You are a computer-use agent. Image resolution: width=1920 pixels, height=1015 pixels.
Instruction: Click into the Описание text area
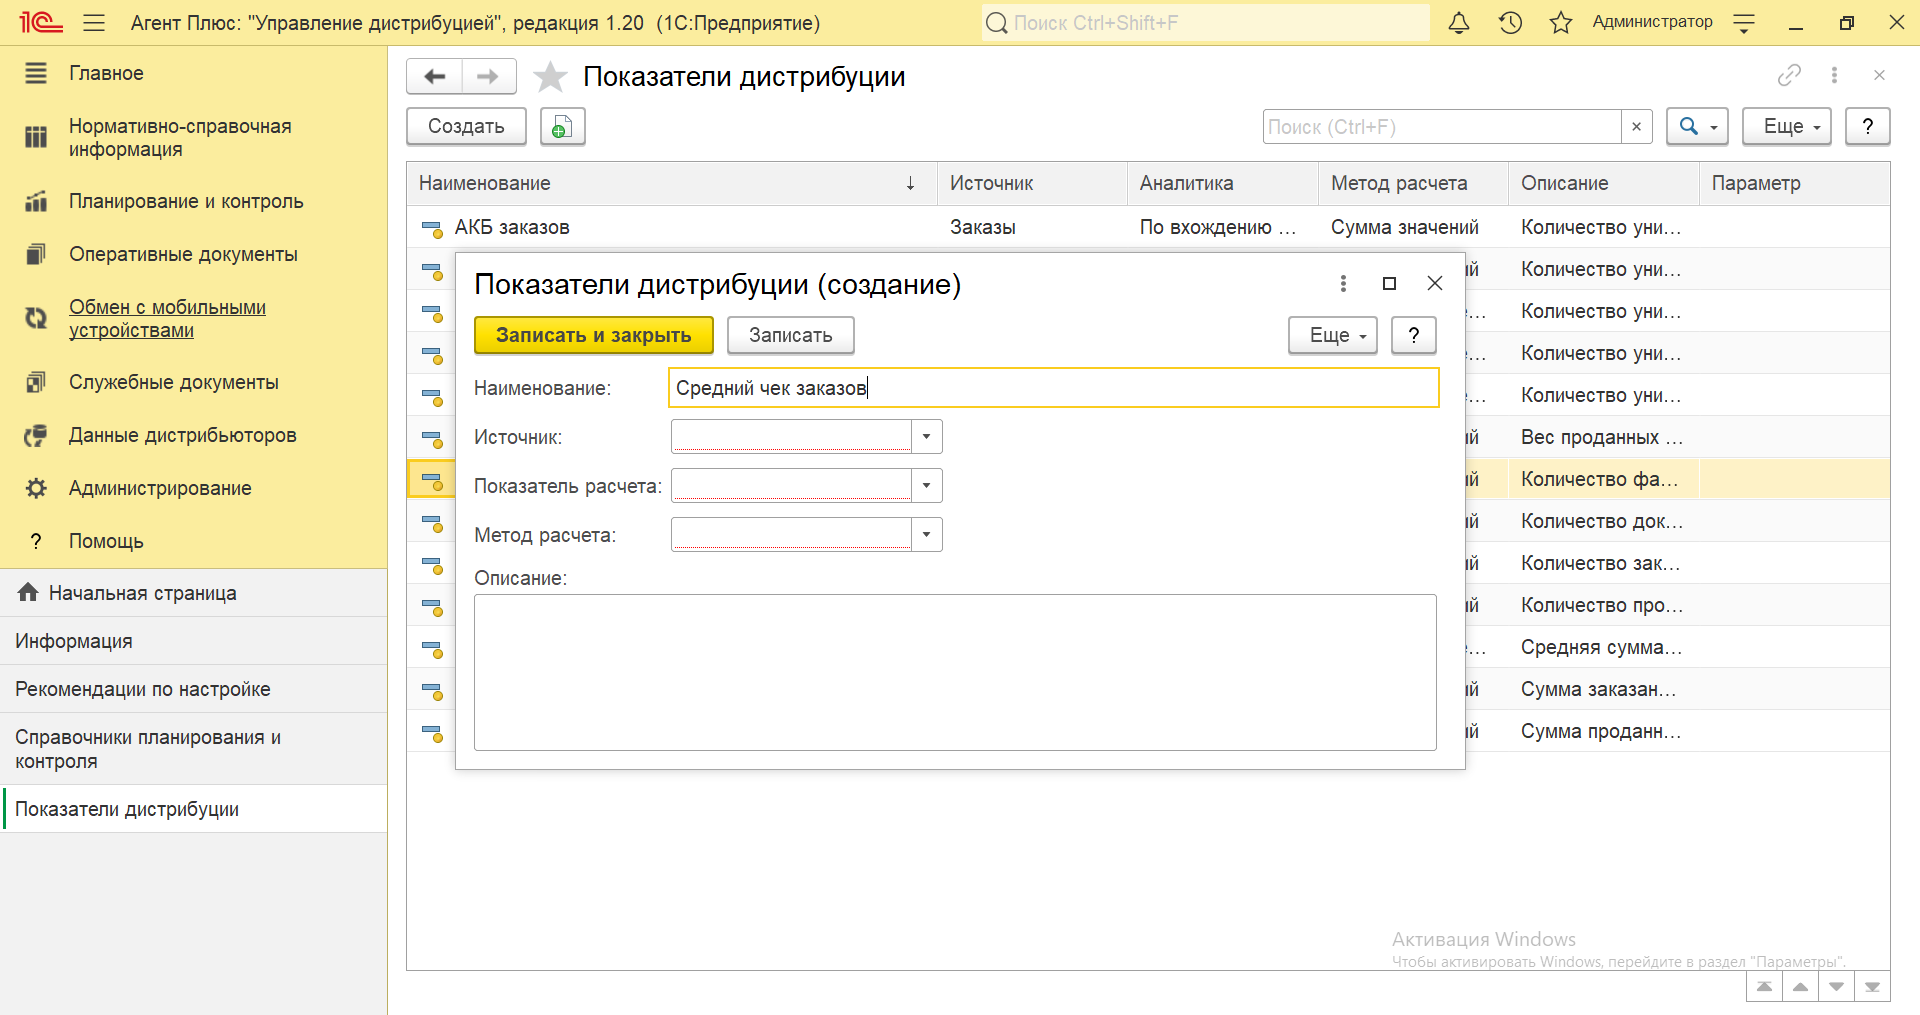click(955, 672)
